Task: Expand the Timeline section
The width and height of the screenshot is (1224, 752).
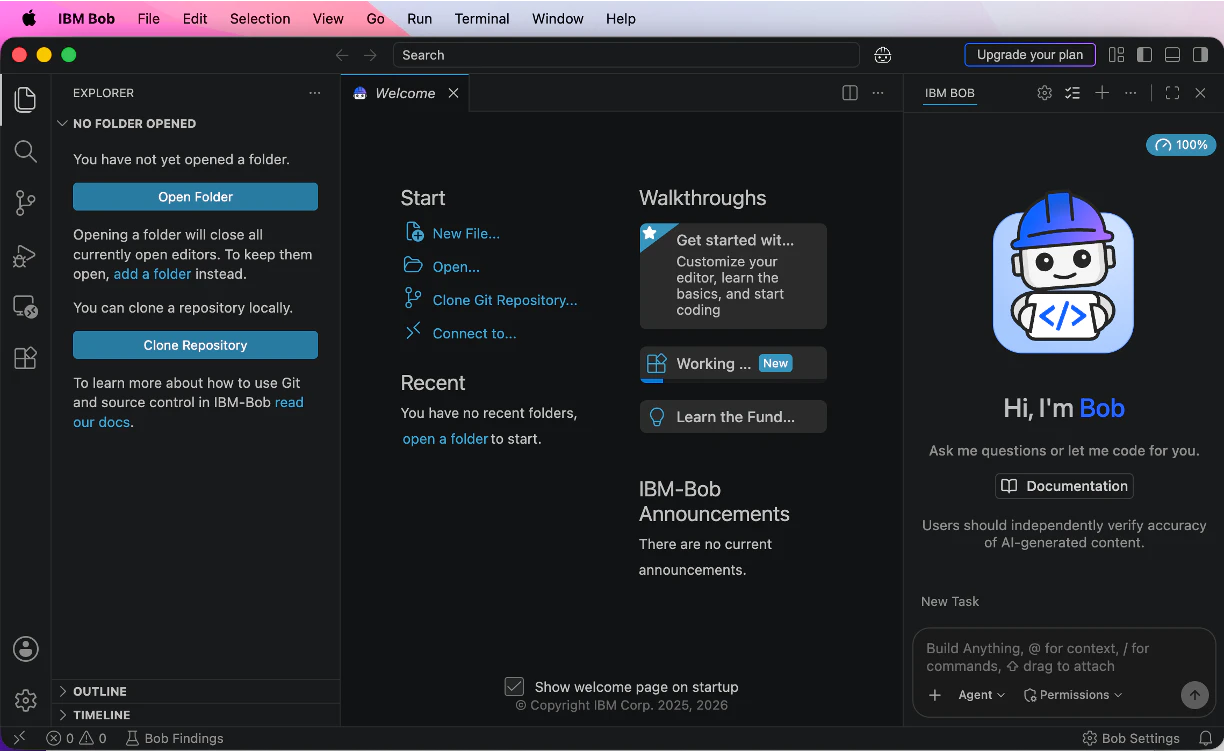Action: pyautogui.click(x=196, y=715)
